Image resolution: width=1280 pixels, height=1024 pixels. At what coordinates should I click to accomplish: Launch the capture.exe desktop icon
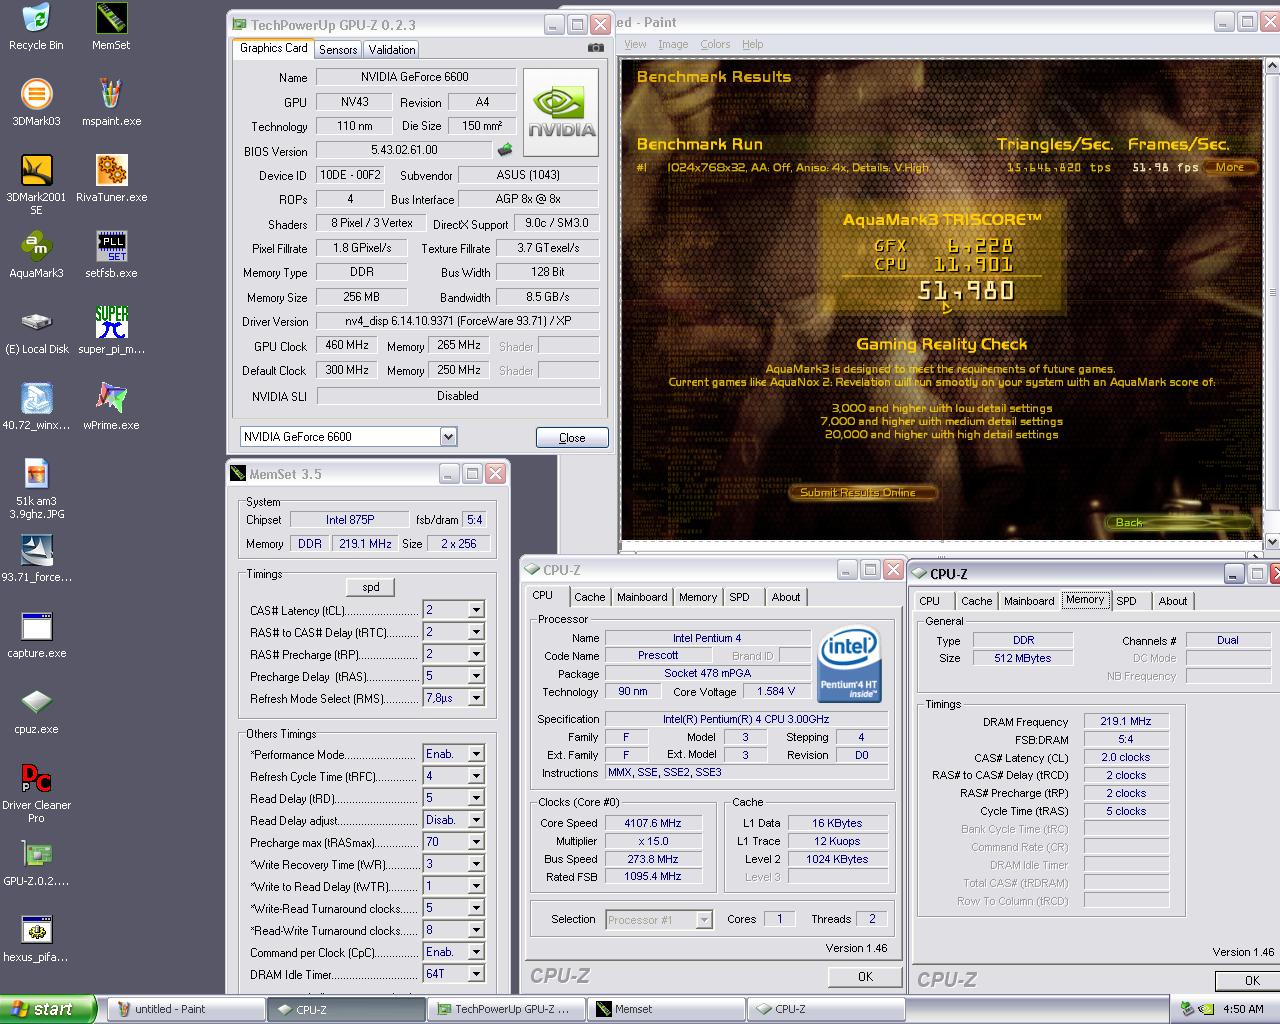coord(36,634)
